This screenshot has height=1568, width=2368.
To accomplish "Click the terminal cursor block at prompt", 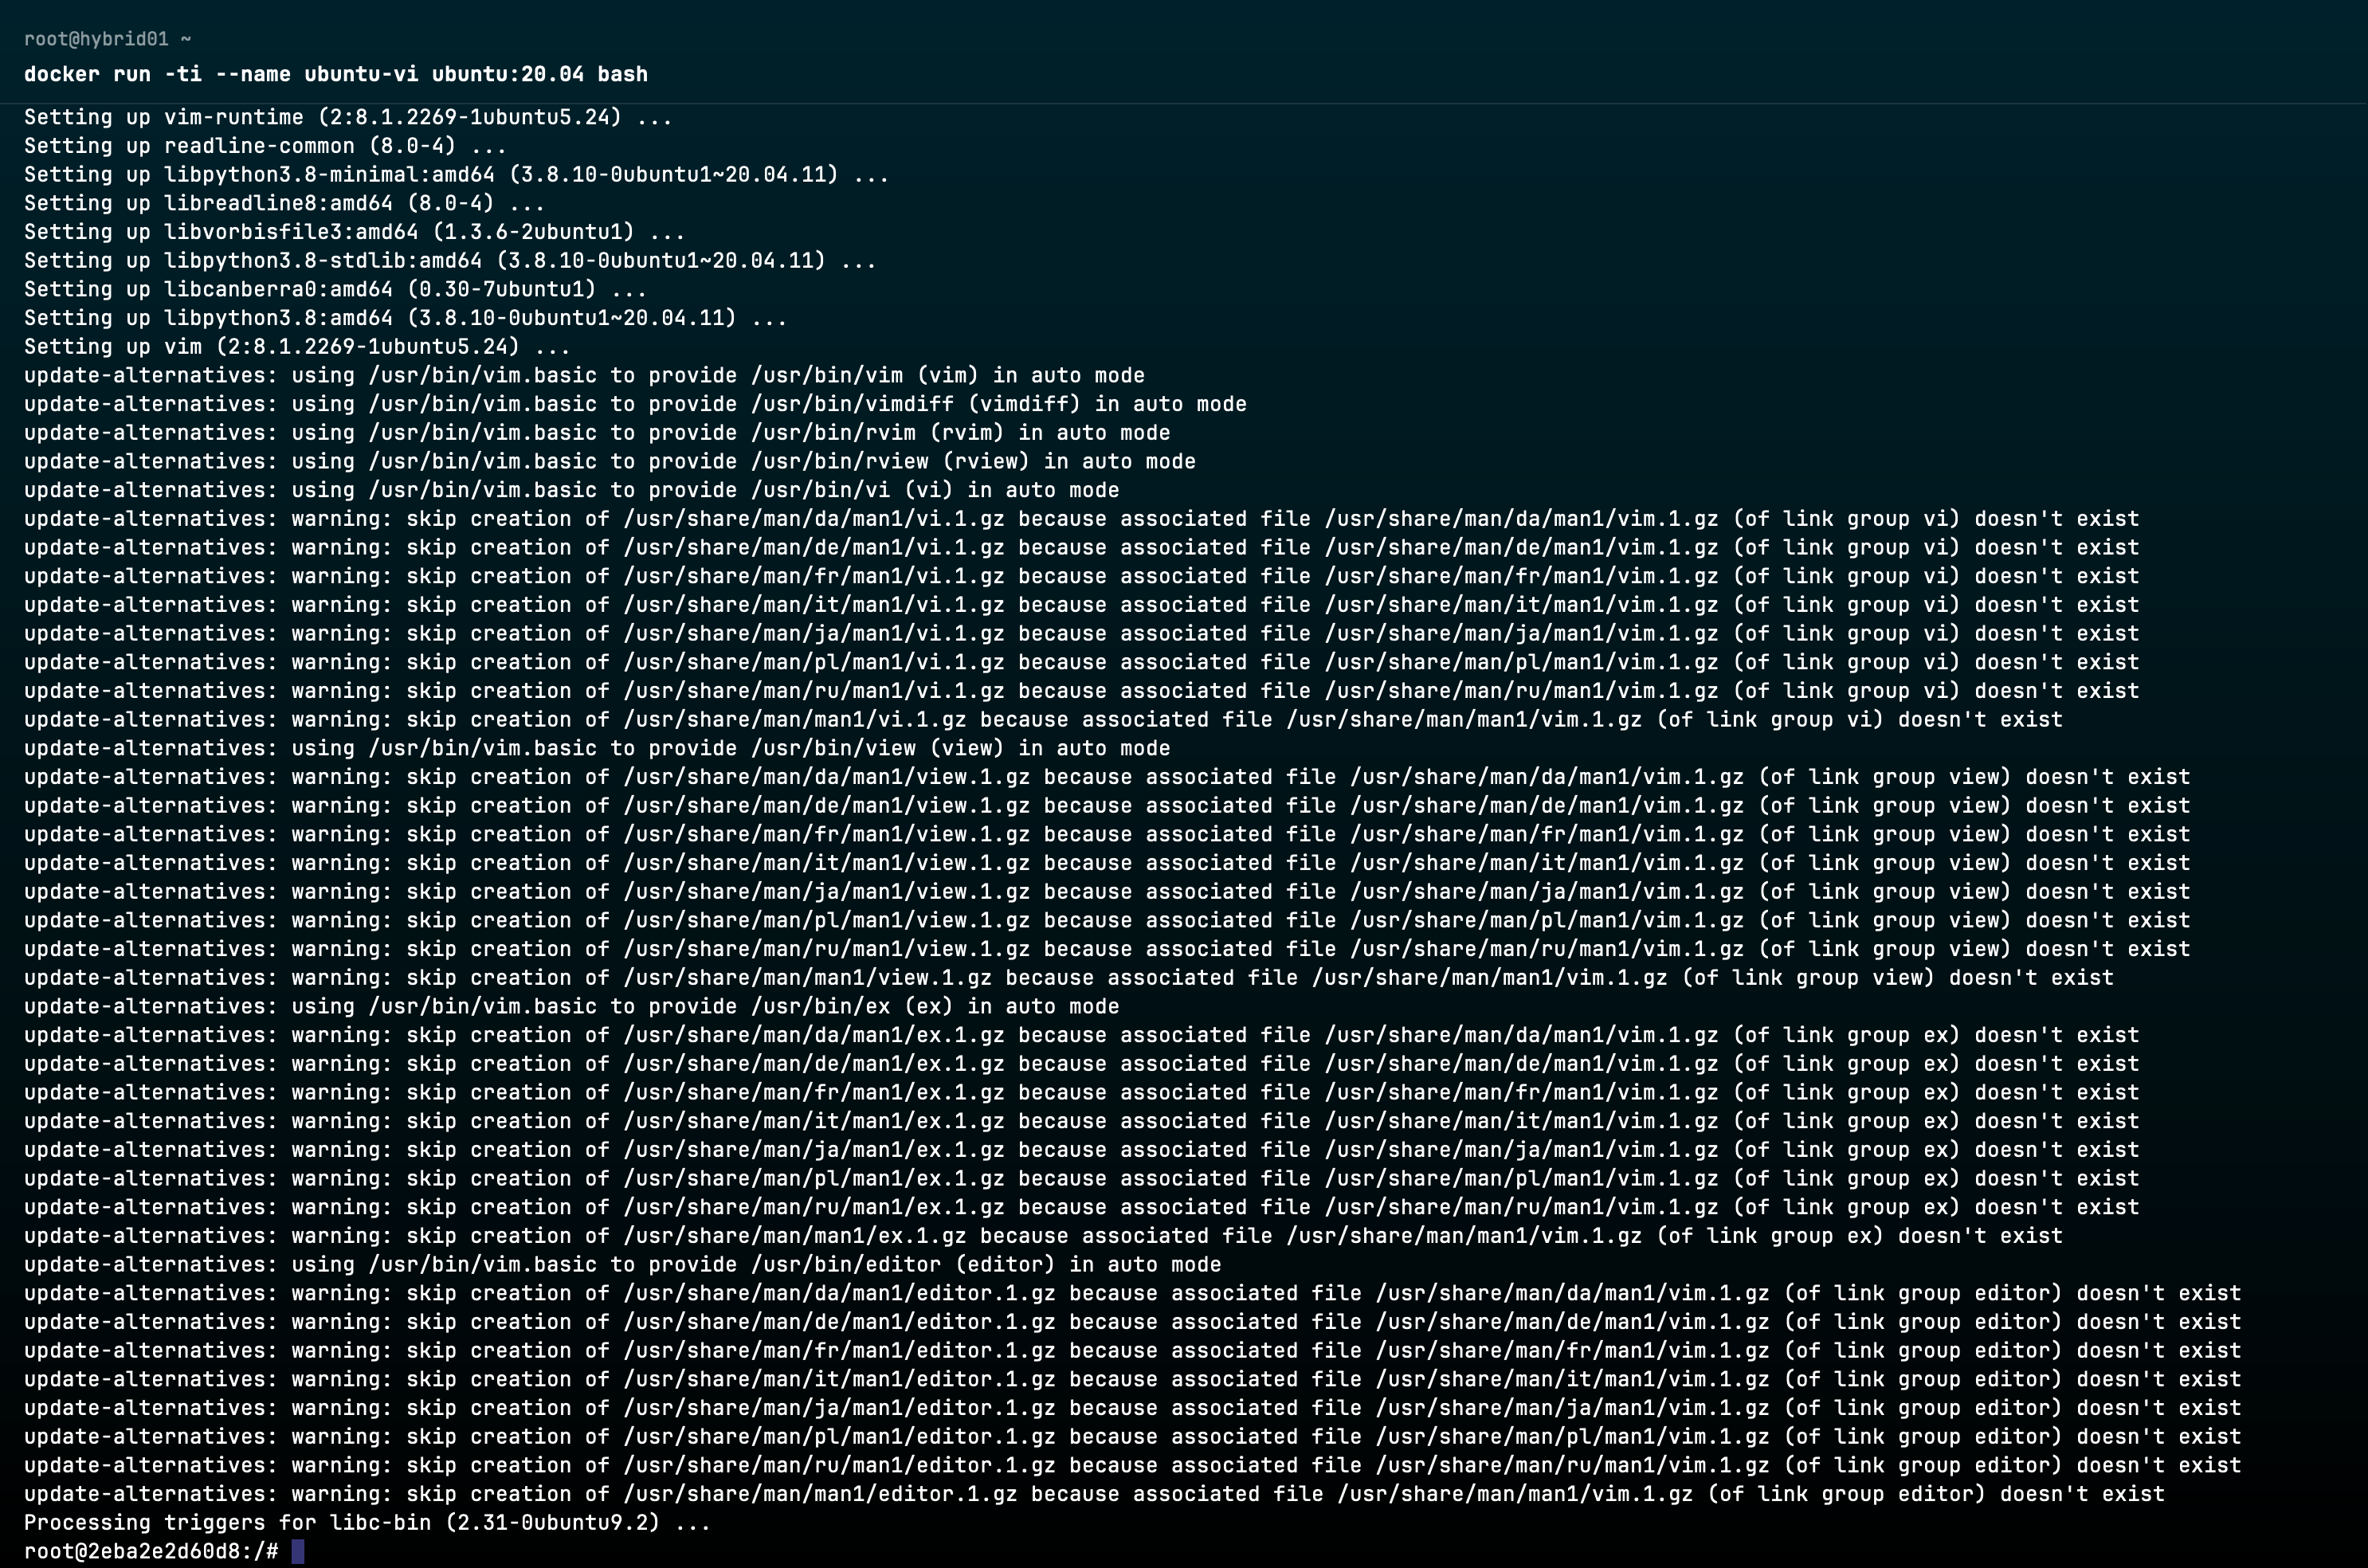I will 298,1551.
